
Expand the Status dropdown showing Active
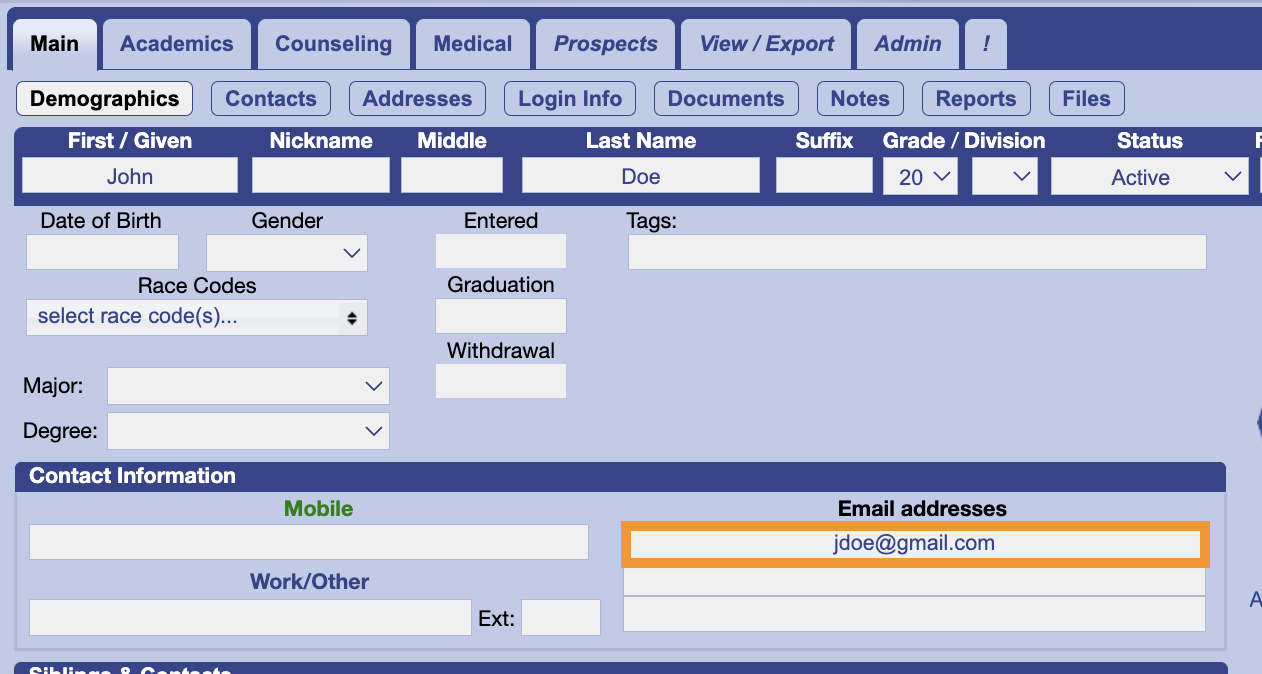[x=1149, y=177]
